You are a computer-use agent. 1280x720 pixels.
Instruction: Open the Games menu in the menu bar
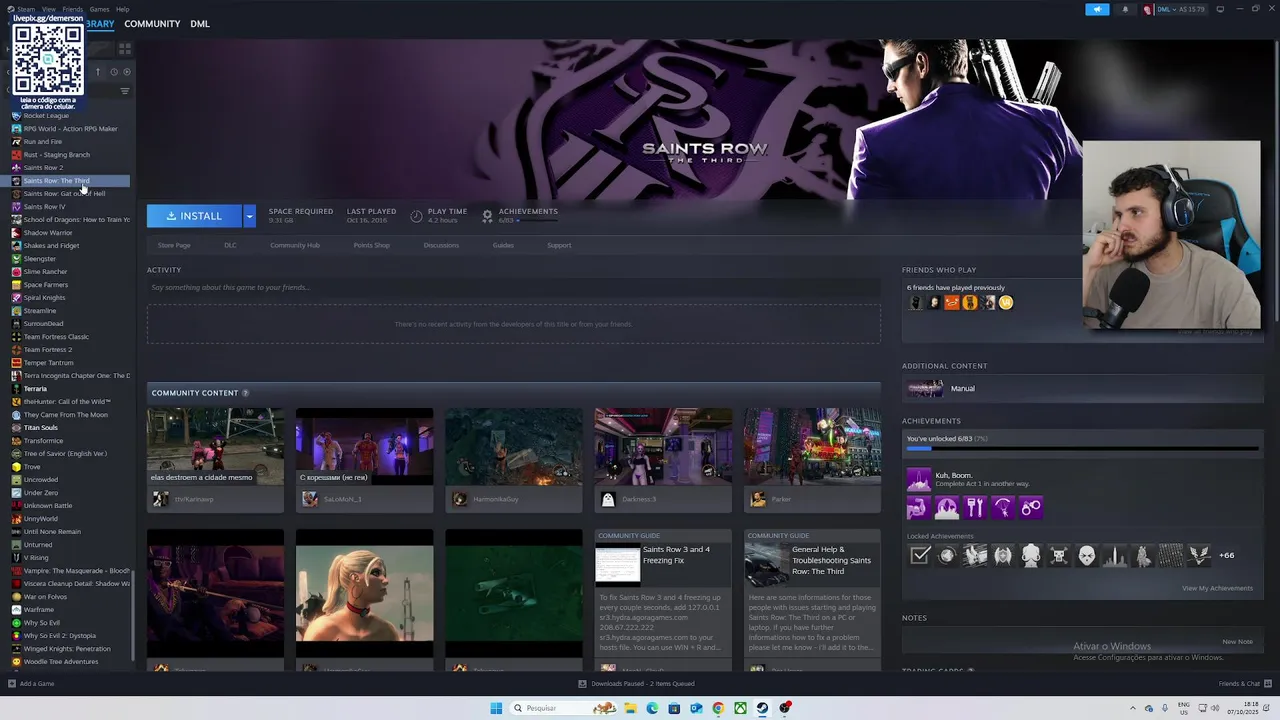(x=99, y=9)
